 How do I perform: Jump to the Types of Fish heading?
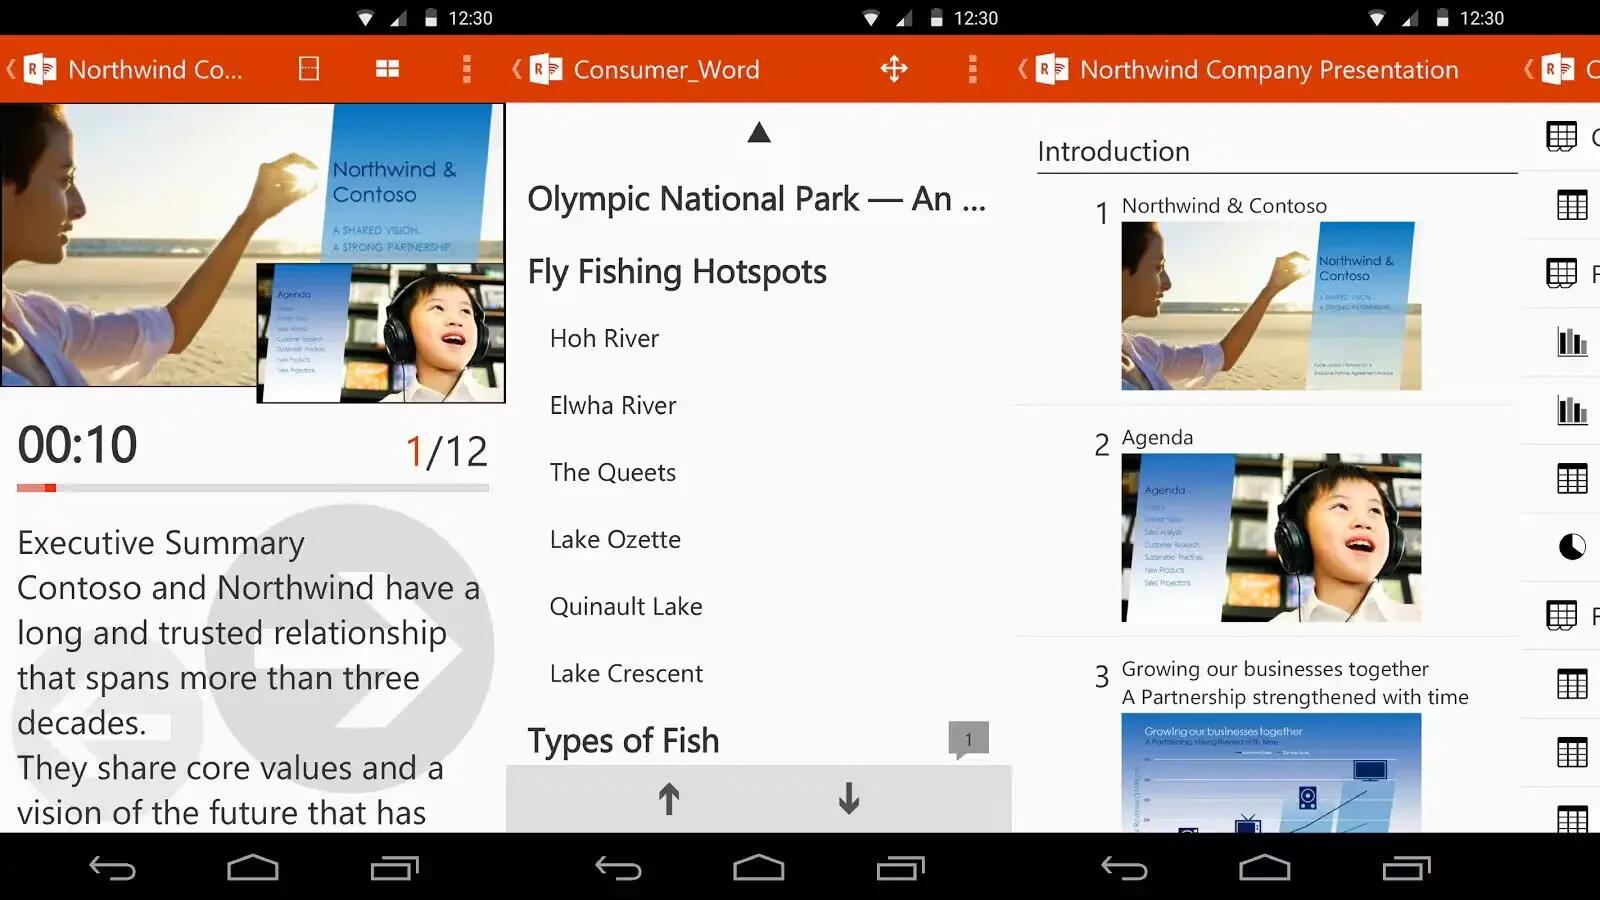pos(623,741)
